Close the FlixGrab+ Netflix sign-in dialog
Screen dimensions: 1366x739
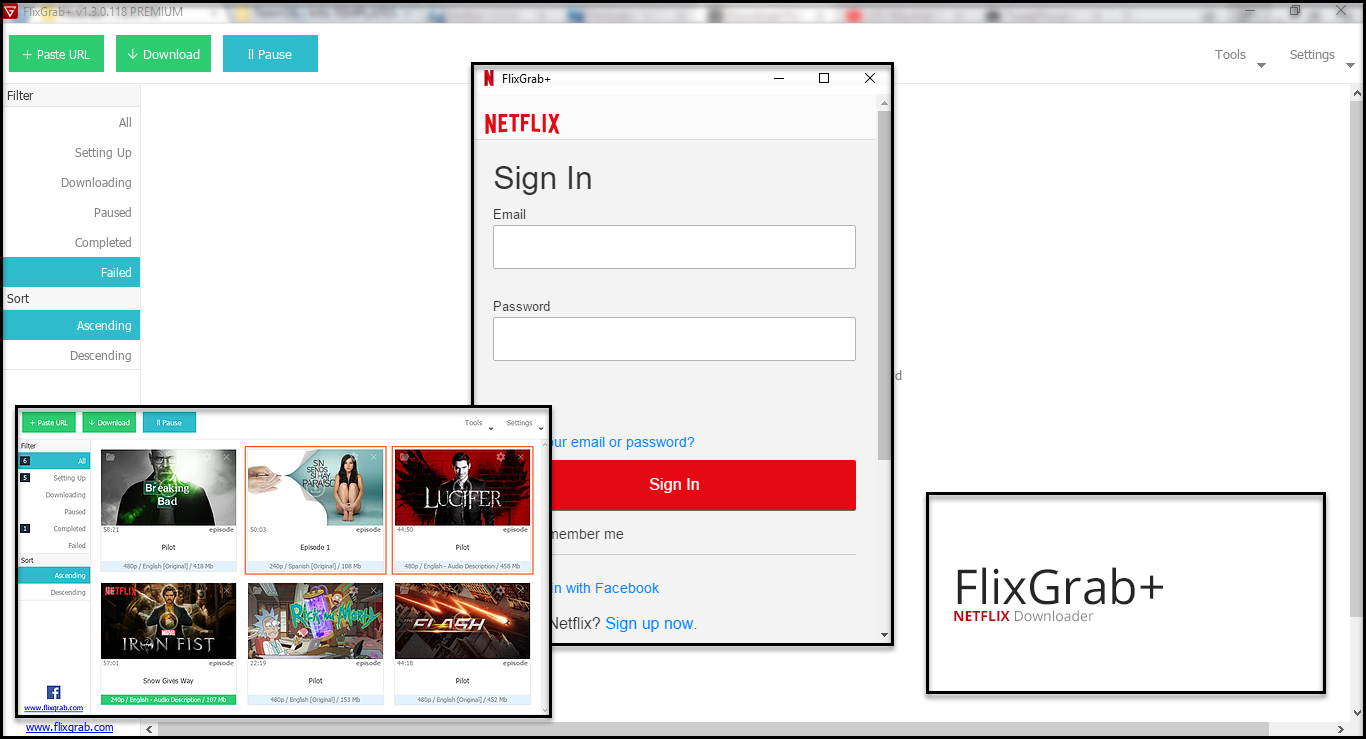pos(869,78)
